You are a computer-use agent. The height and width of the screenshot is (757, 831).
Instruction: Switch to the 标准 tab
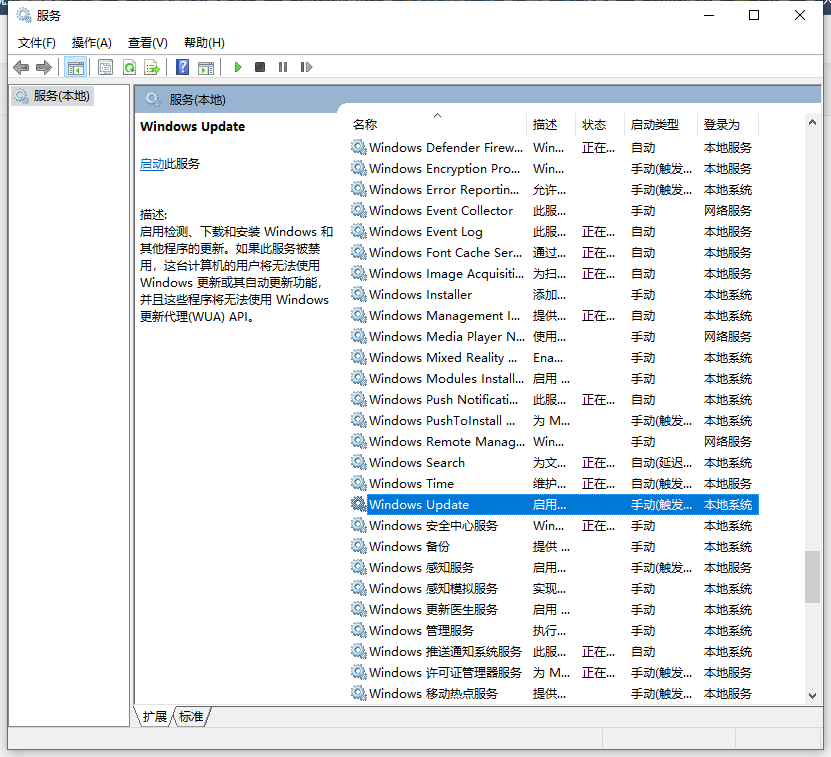(191, 717)
